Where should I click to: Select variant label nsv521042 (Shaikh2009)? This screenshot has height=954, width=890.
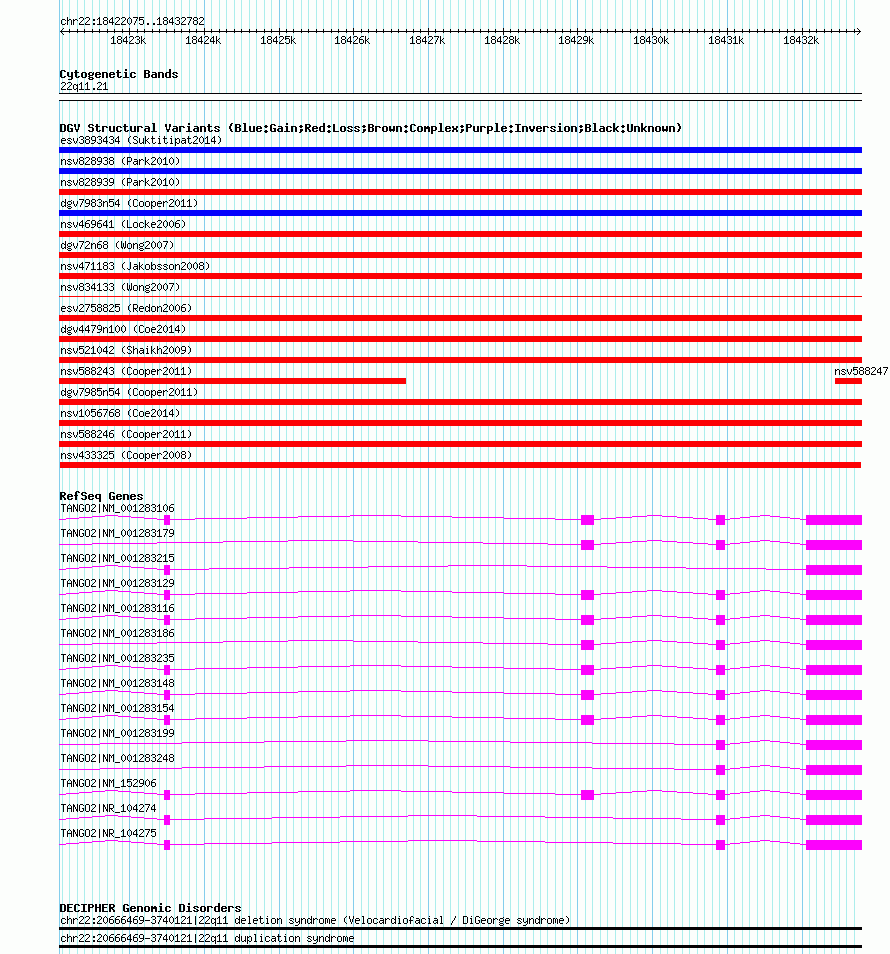click(126, 350)
